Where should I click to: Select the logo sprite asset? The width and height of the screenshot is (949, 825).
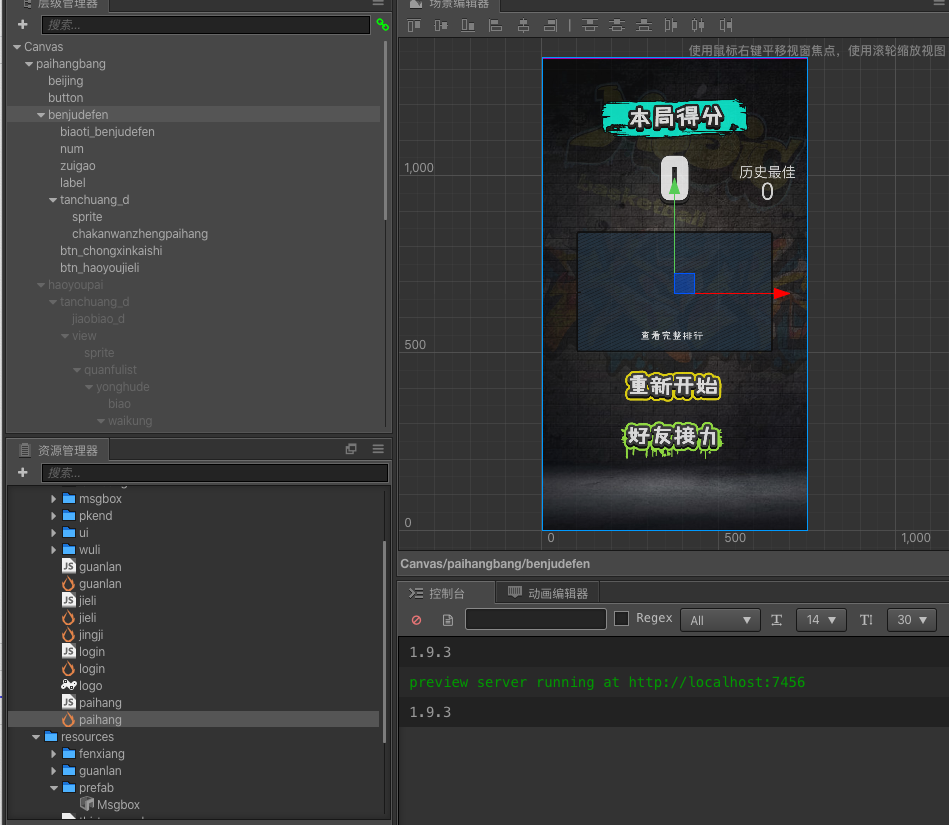coord(82,686)
